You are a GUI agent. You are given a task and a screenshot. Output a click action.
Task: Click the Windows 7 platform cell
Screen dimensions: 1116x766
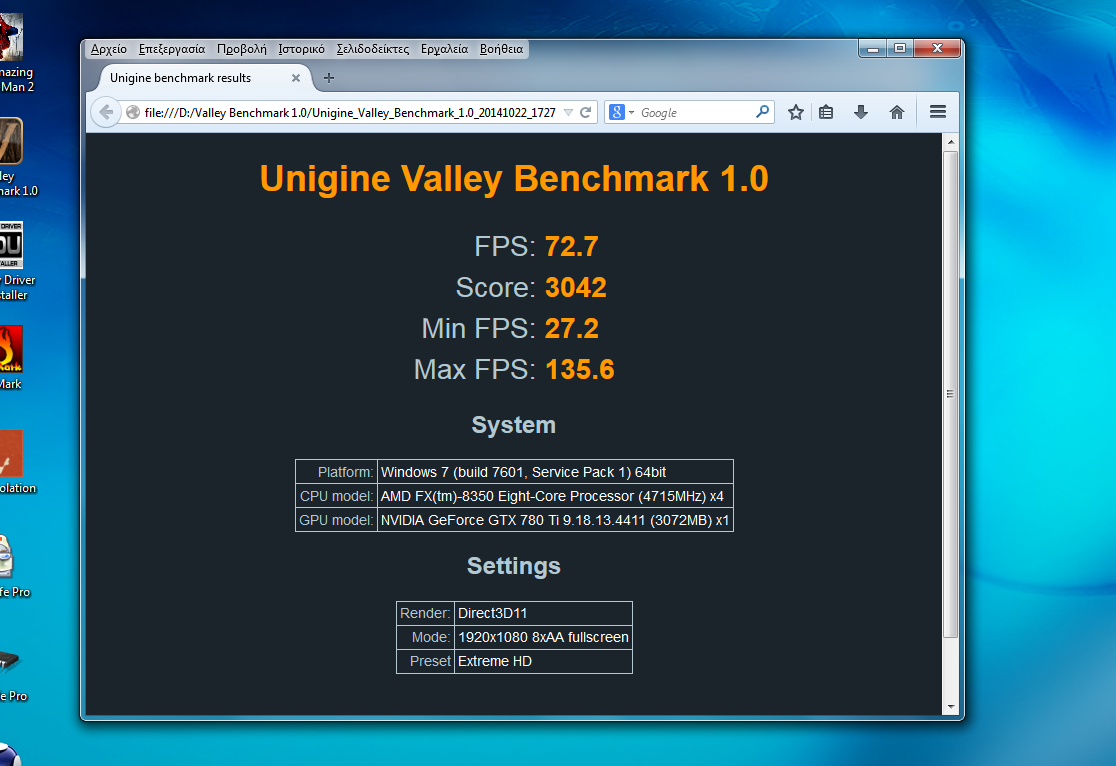coord(555,472)
